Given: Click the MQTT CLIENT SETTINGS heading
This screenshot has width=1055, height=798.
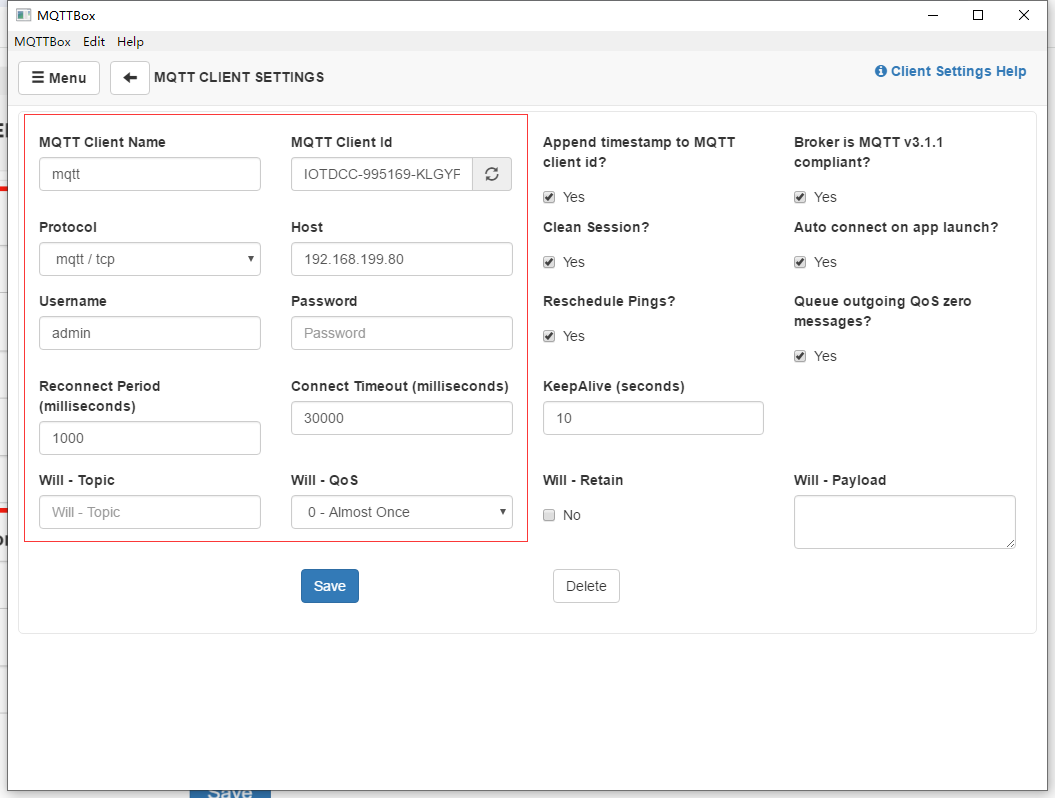Looking at the screenshot, I should [239, 77].
